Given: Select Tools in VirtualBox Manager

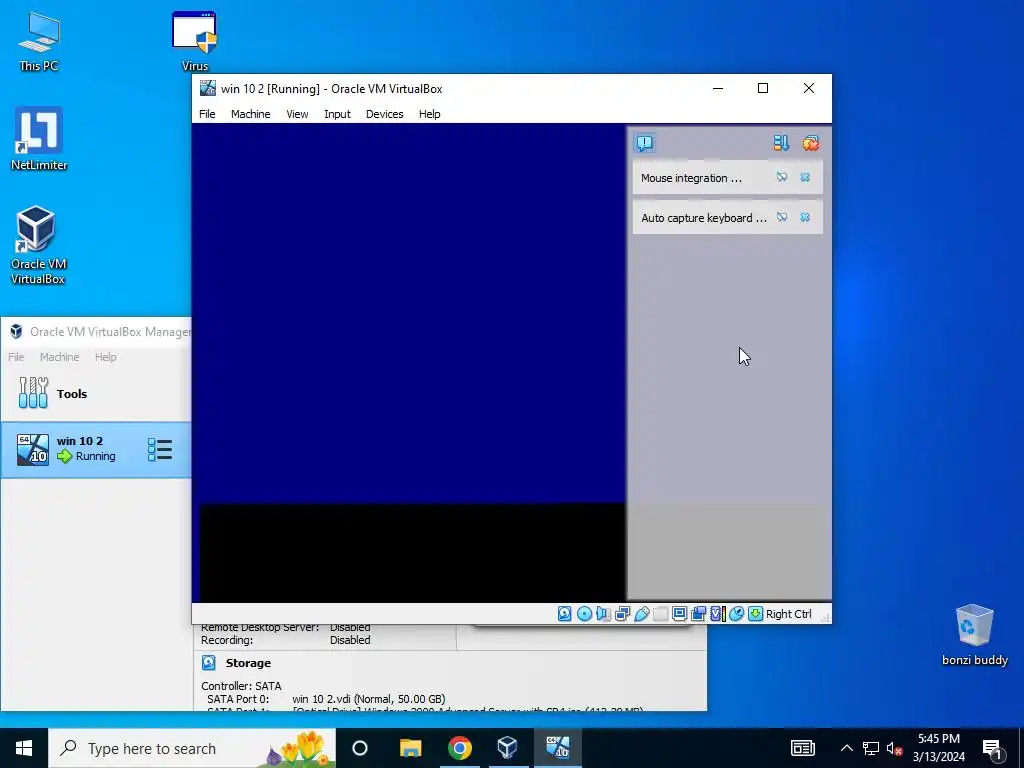Looking at the screenshot, I should (96, 393).
